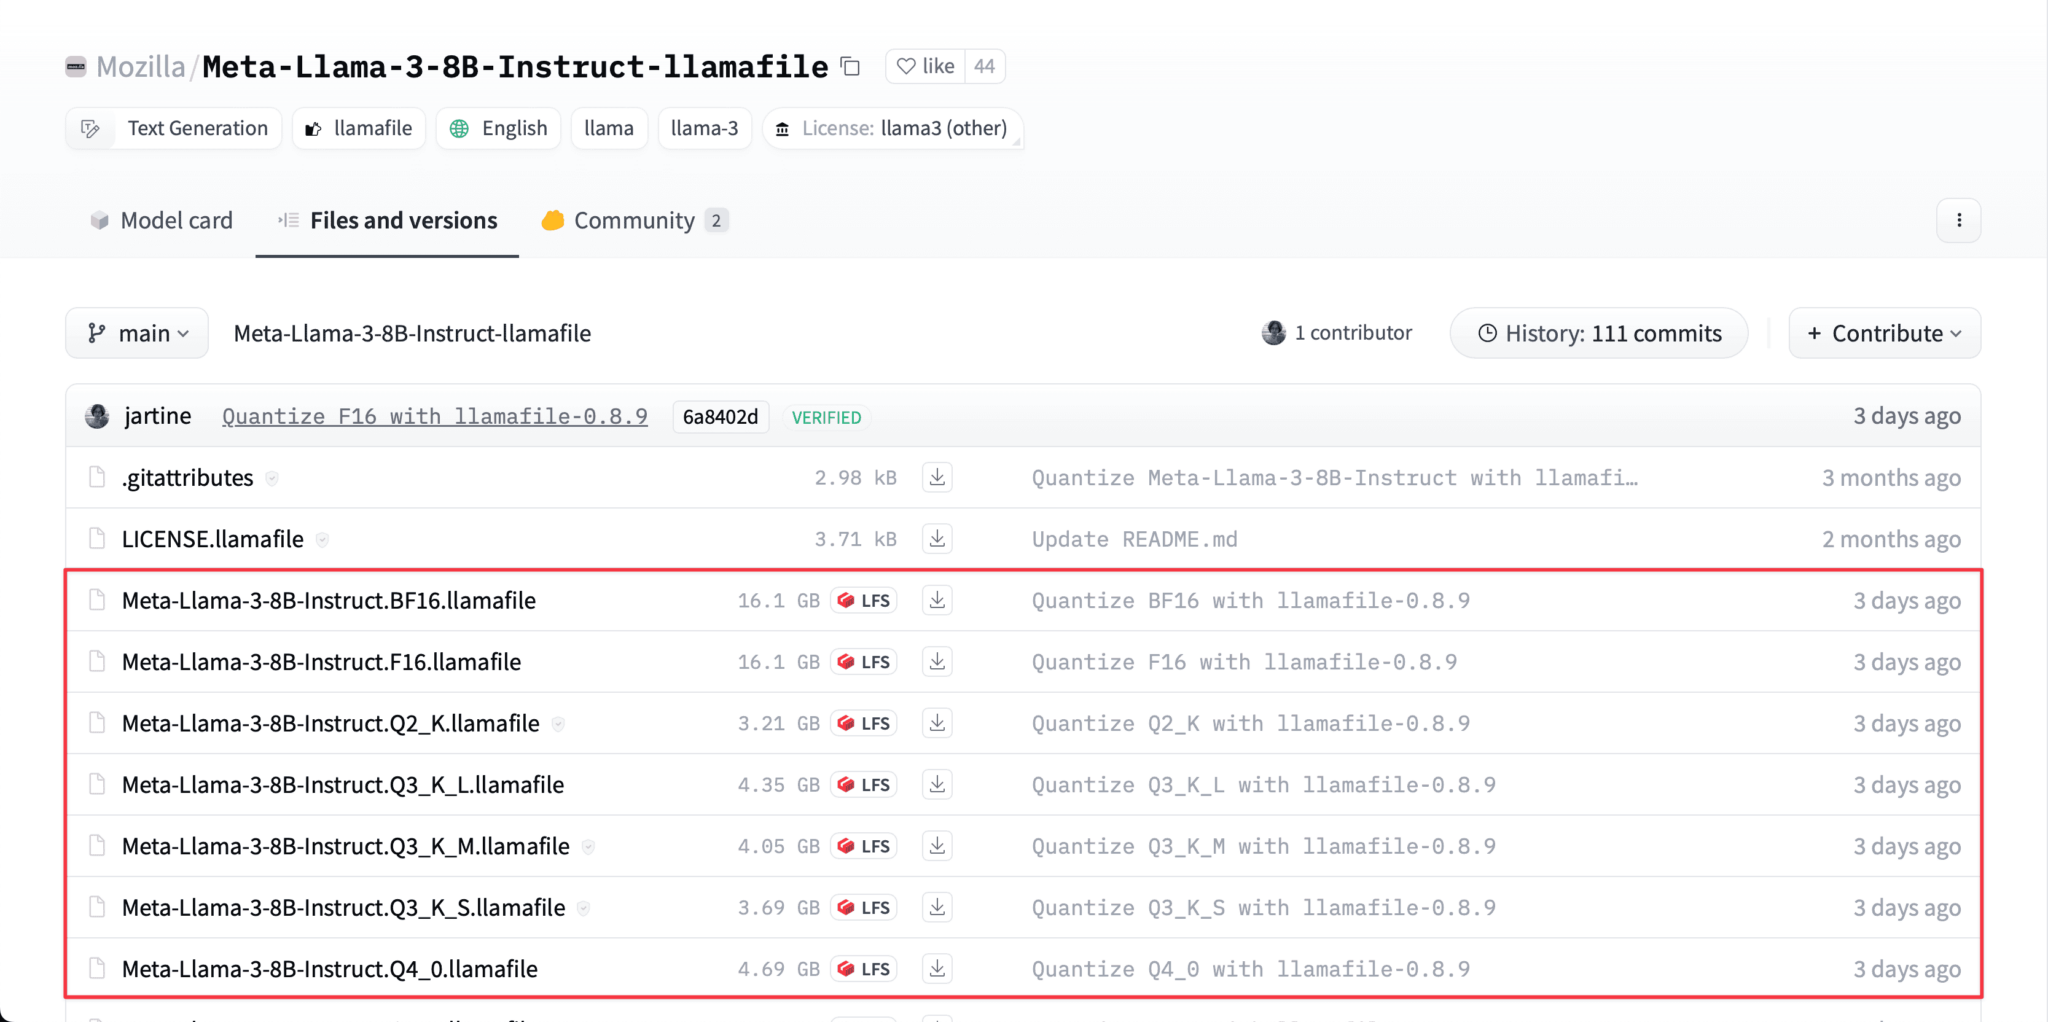Screen dimensions: 2048x1022
Task: Download the .gitattributes file
Action: pos(937,478)
